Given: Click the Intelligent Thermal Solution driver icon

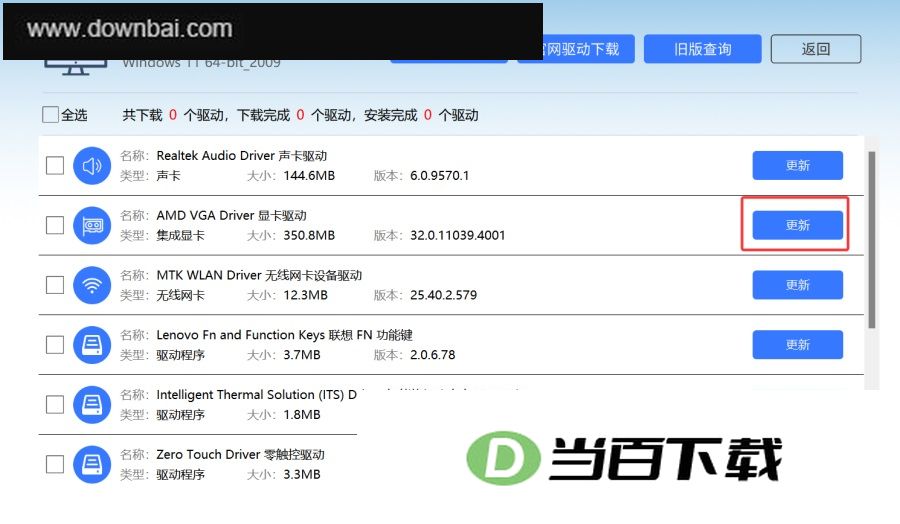Looking at the screenshot, I should pyautogui.click(x=92, y=405).
